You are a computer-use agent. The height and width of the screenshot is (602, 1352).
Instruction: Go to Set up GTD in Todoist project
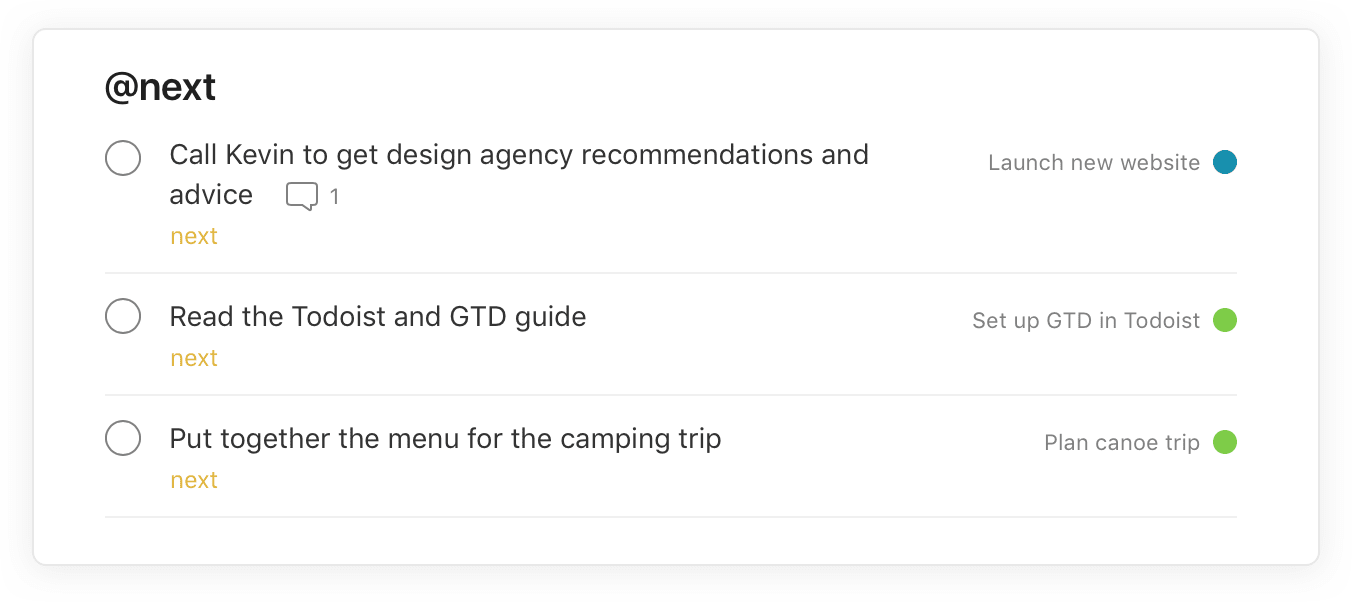(1085, 321)
